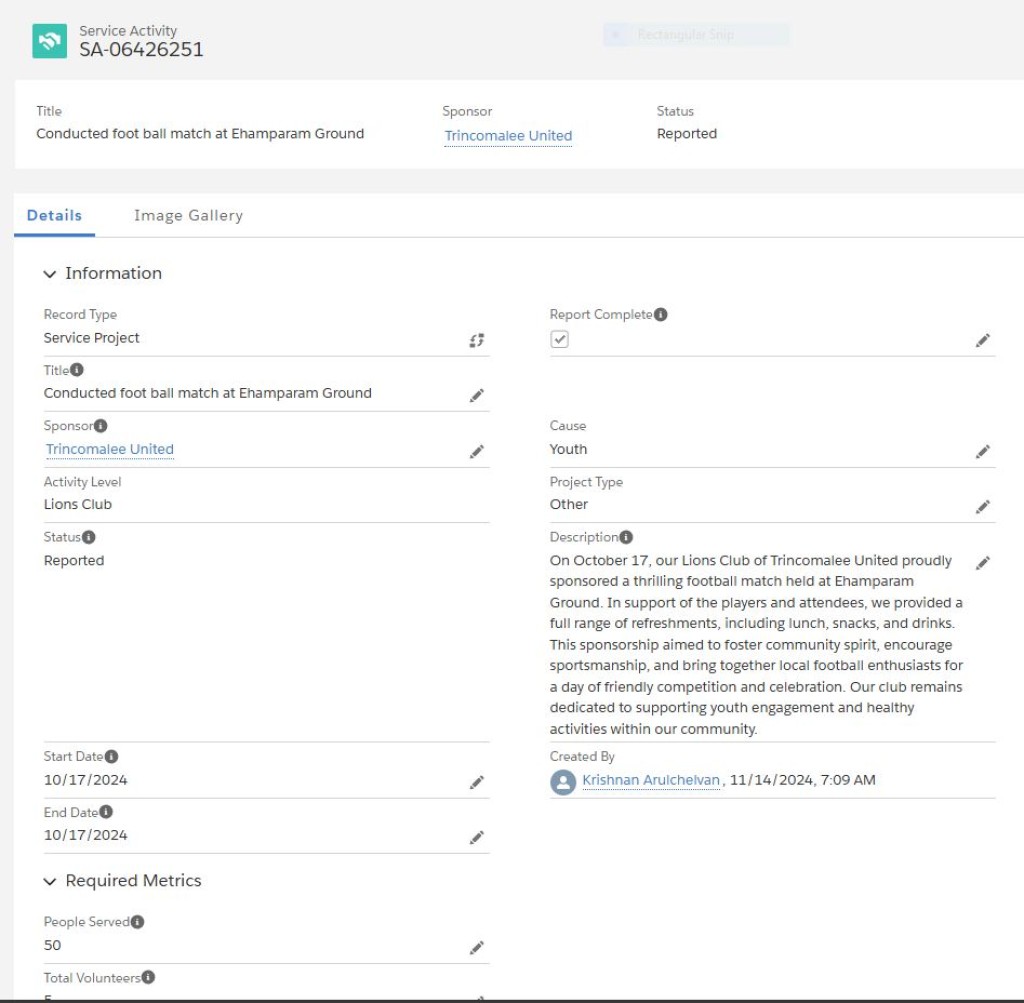1024x1003 pixels.
Task: Show info tooltip beside Title label
Action: click(x=76, y=370)
